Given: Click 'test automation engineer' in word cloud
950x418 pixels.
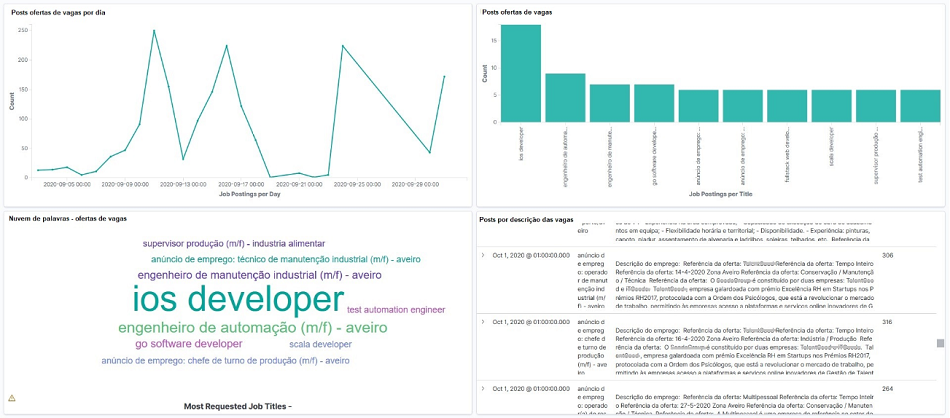Looking at the screenshot, I should [396, 310].
